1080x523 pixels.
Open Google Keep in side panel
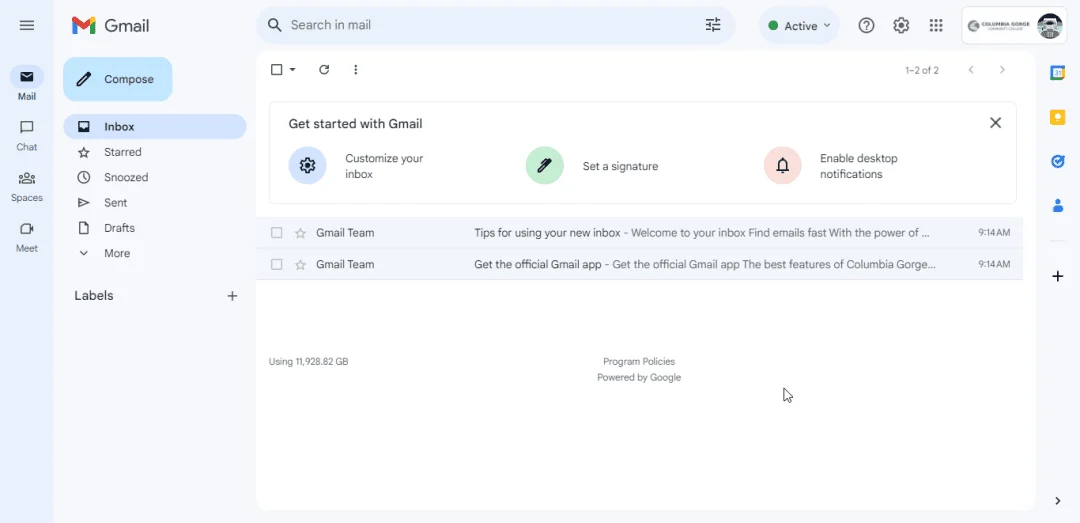click(1058, 117)
